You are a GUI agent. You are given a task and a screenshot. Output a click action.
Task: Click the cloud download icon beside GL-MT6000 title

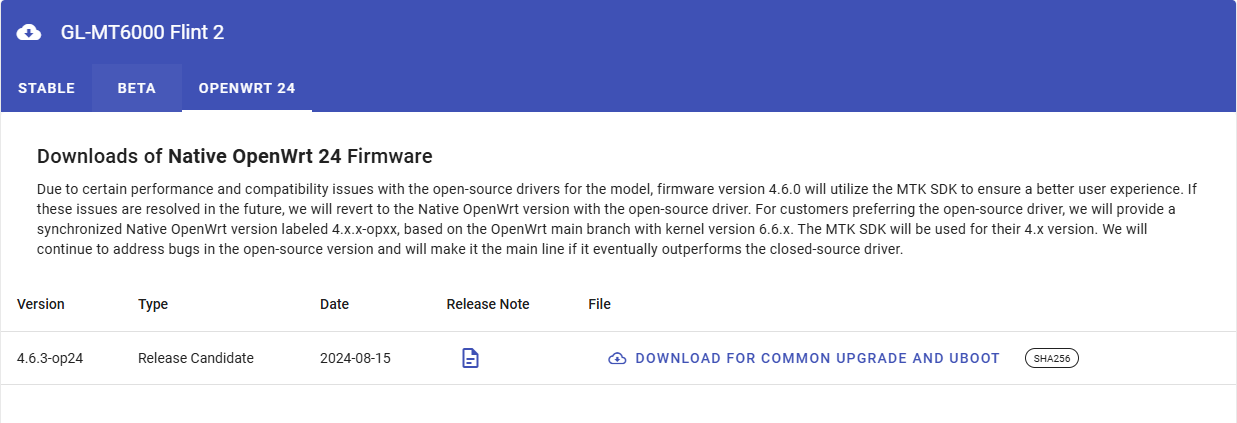(x=30, y=32)
